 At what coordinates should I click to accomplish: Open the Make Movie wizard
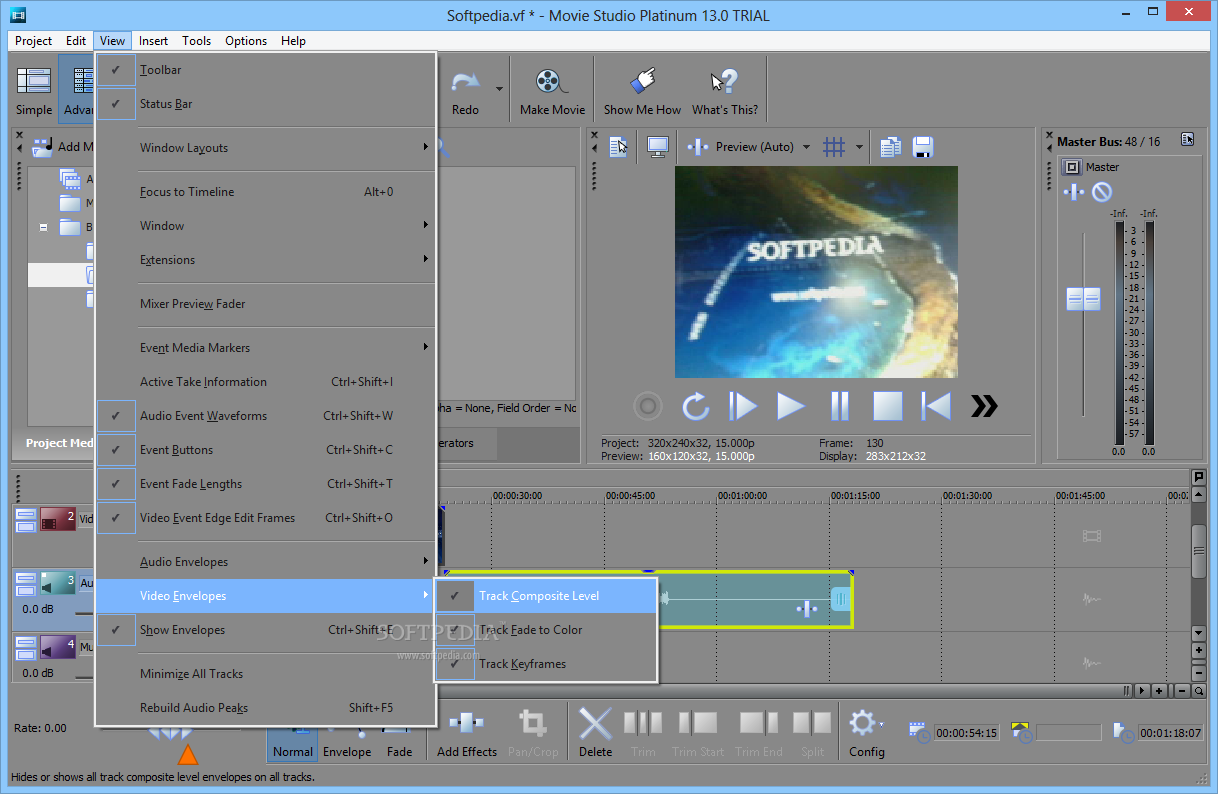(x=552, y=91)
